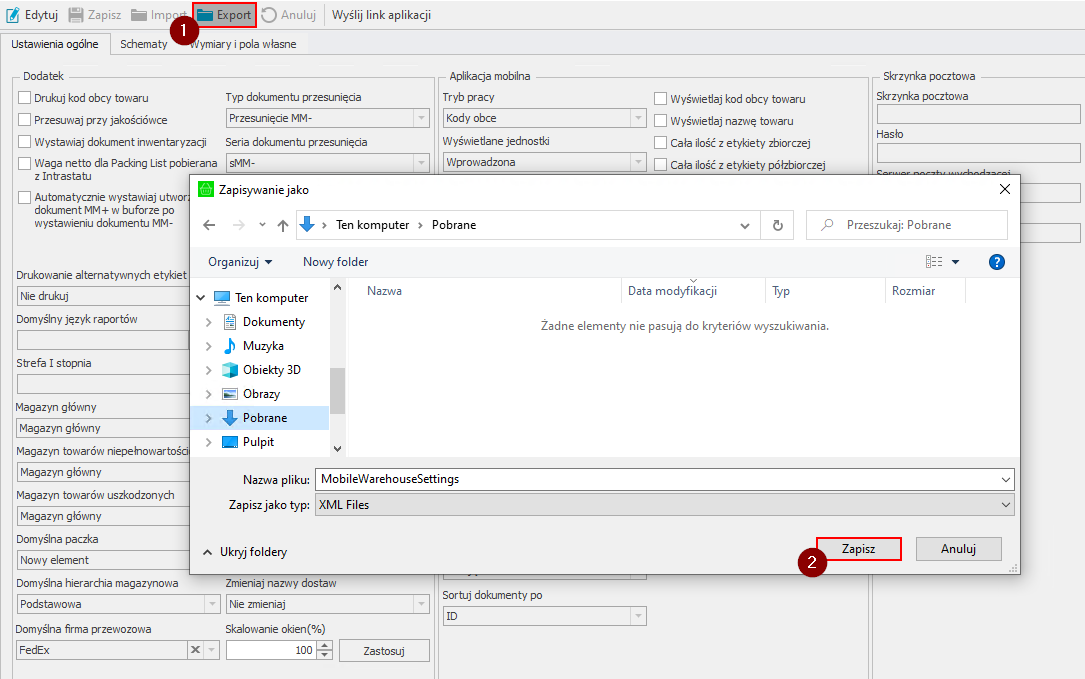Check Wystawiaj dokument inwentaryzacji option

[x=25, y=141]
